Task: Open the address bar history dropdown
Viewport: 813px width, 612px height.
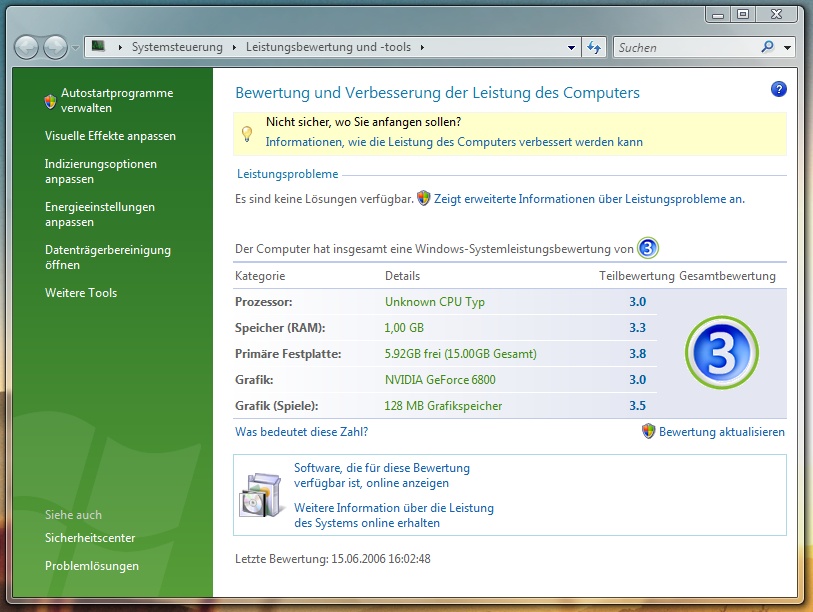Action: (571, 48)
